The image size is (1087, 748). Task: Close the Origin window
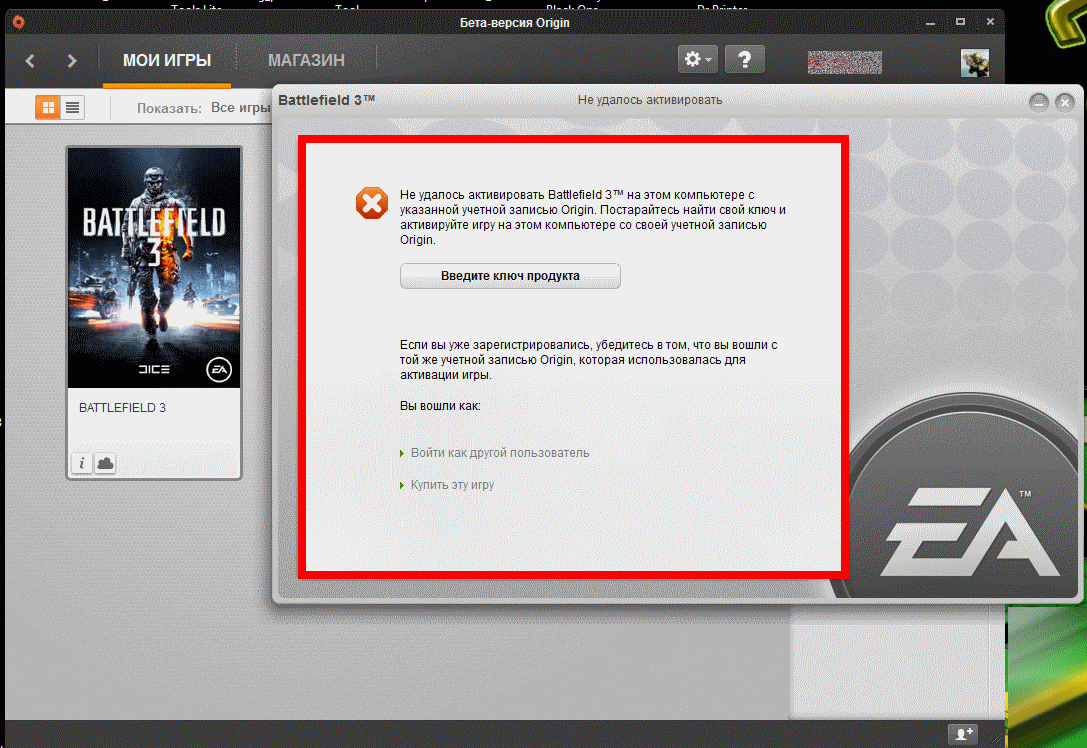990,22
